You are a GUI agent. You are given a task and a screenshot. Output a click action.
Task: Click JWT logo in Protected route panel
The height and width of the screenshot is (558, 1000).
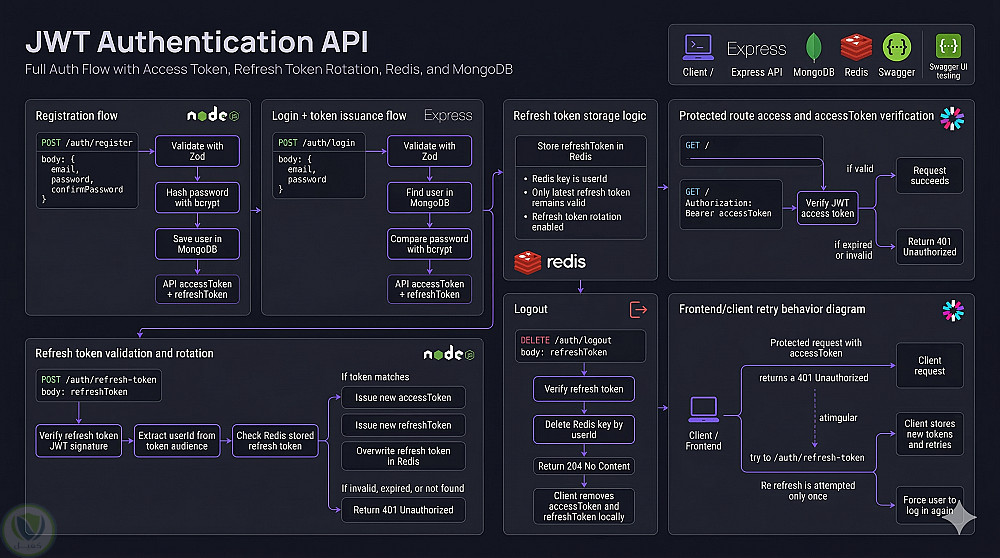(x=952, y=118)
